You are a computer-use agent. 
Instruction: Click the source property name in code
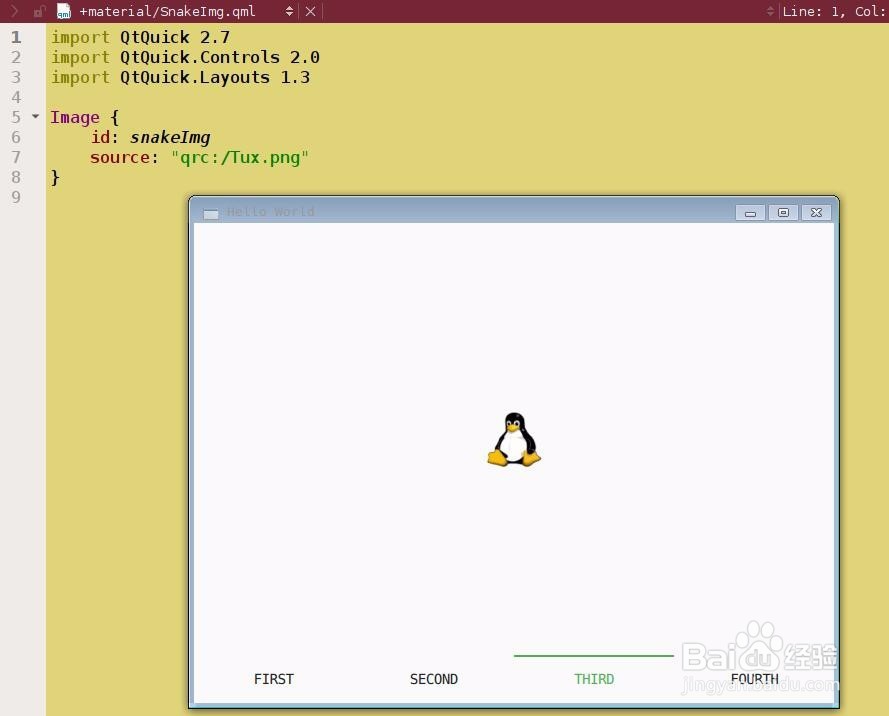coord(120,157)
